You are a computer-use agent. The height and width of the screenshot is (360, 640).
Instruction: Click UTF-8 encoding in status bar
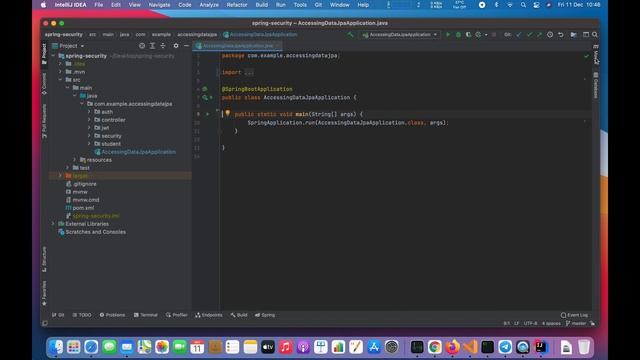point(530,323)
